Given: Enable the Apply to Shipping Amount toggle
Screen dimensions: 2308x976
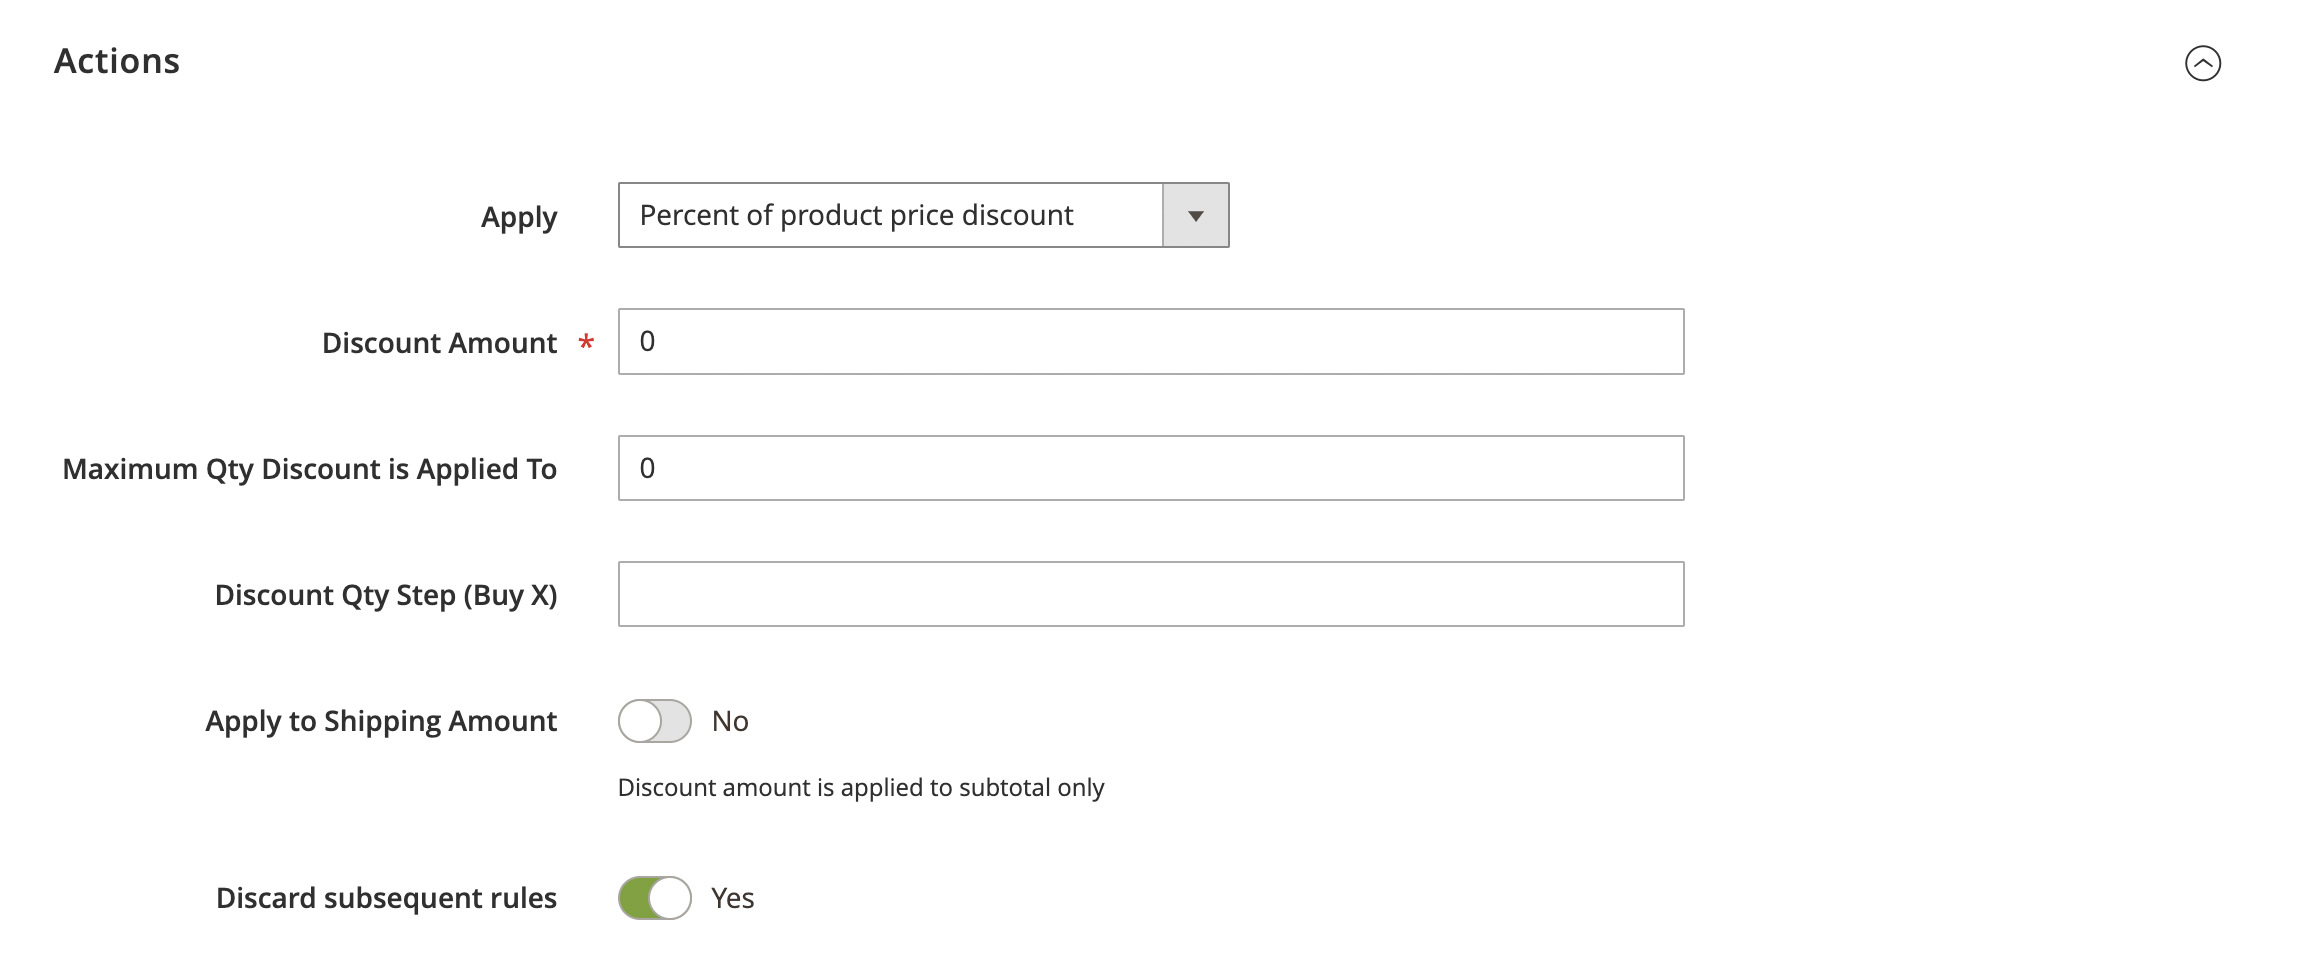Looking at the screenshot, I should (654, 721).
